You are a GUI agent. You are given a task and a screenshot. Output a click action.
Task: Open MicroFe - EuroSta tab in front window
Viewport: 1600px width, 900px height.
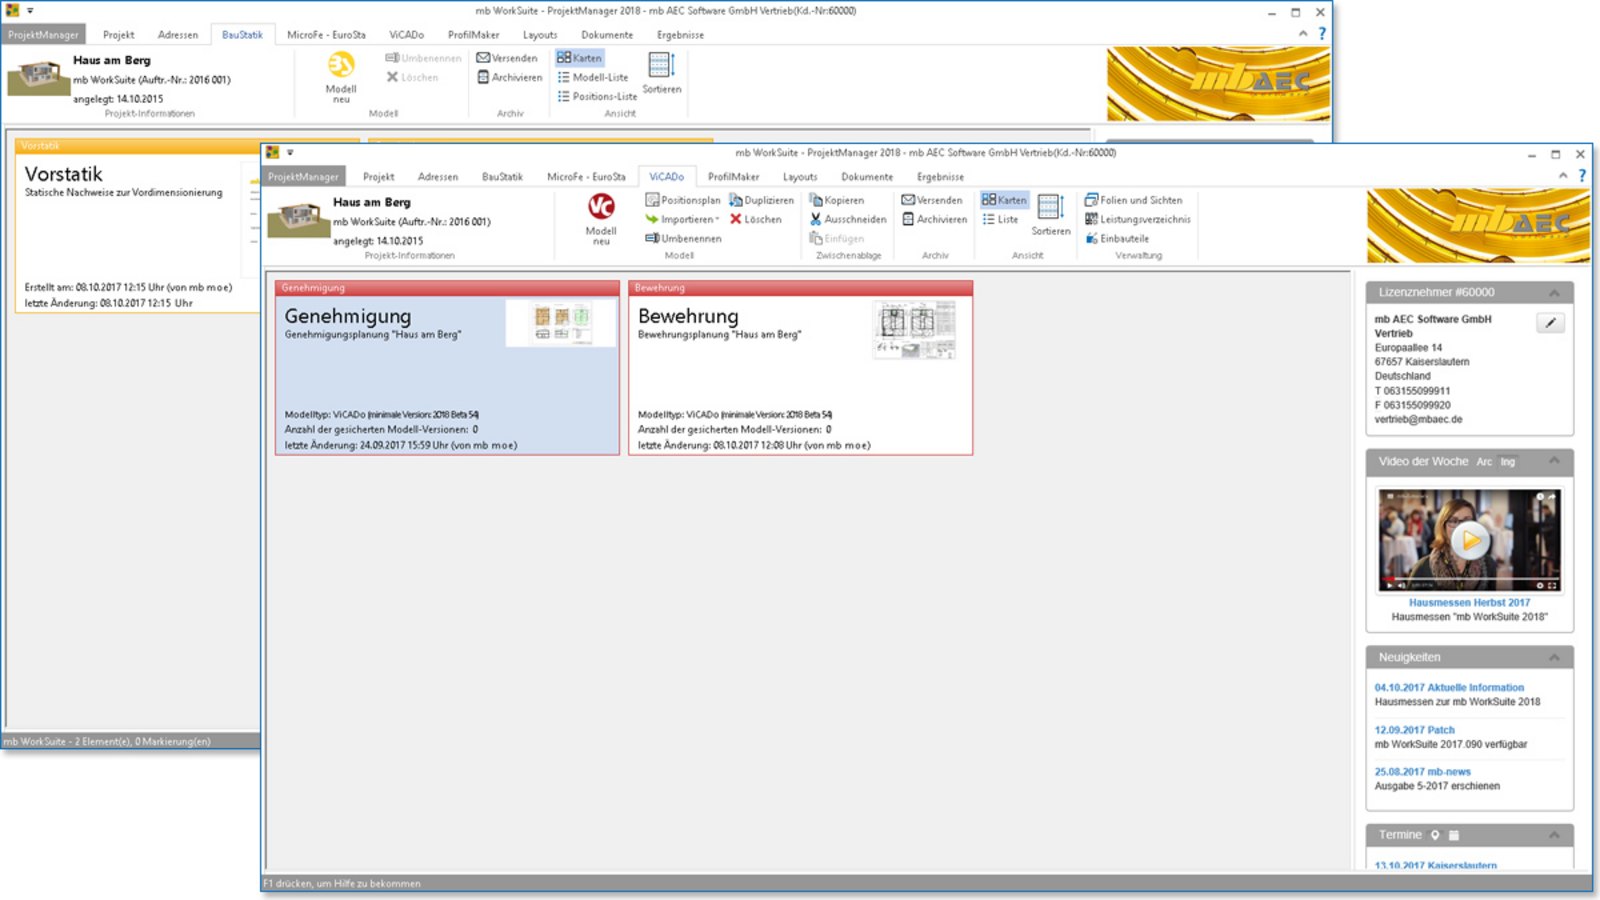pos(586,176)
